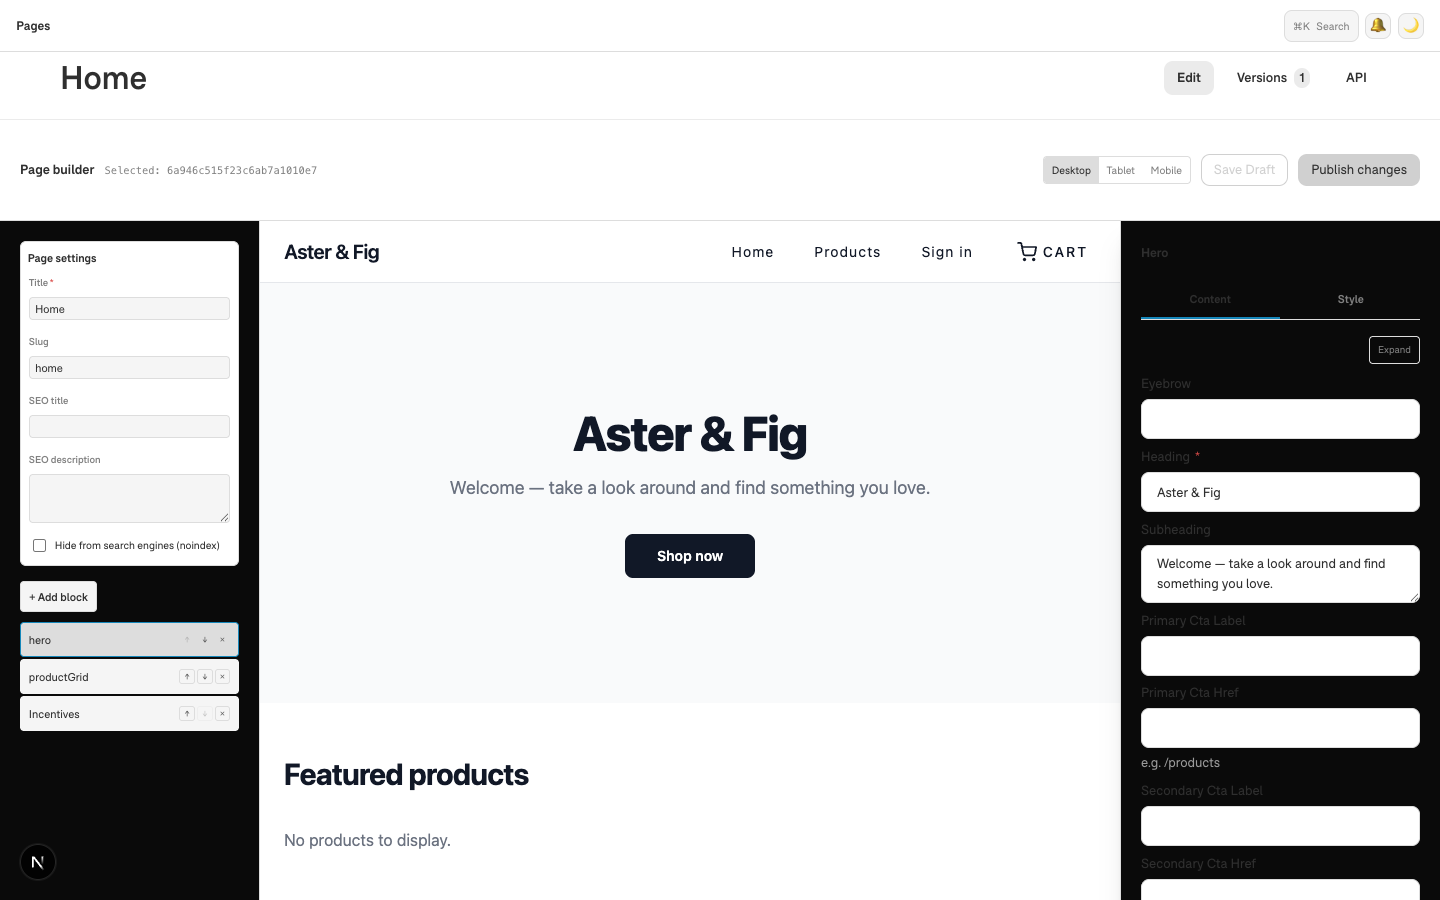Image resolution: width=1440 pixels, height=900 pixels.
Task: Click Shop now button in preview
Action: click(690, 556)
